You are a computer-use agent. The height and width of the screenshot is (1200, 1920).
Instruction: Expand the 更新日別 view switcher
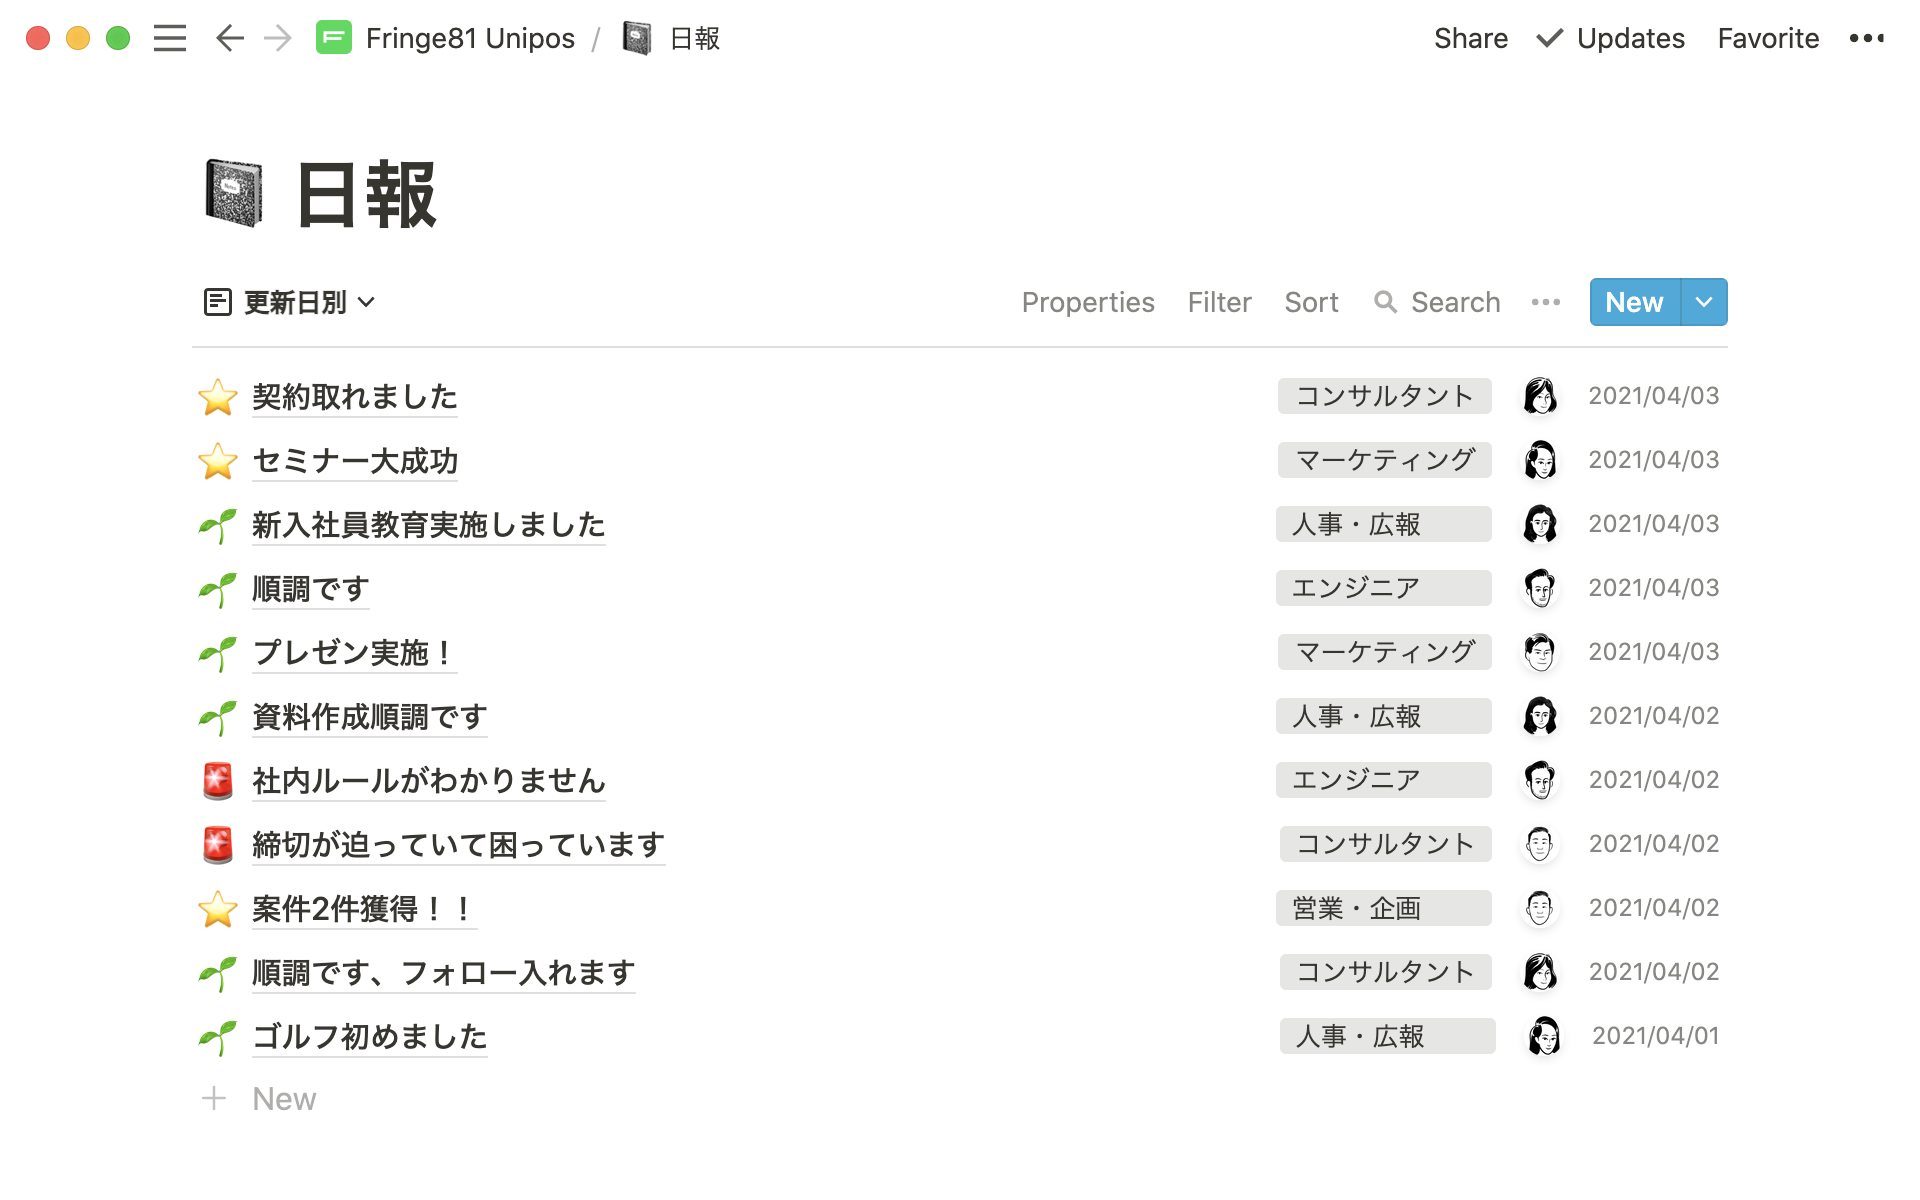[289, 302]
